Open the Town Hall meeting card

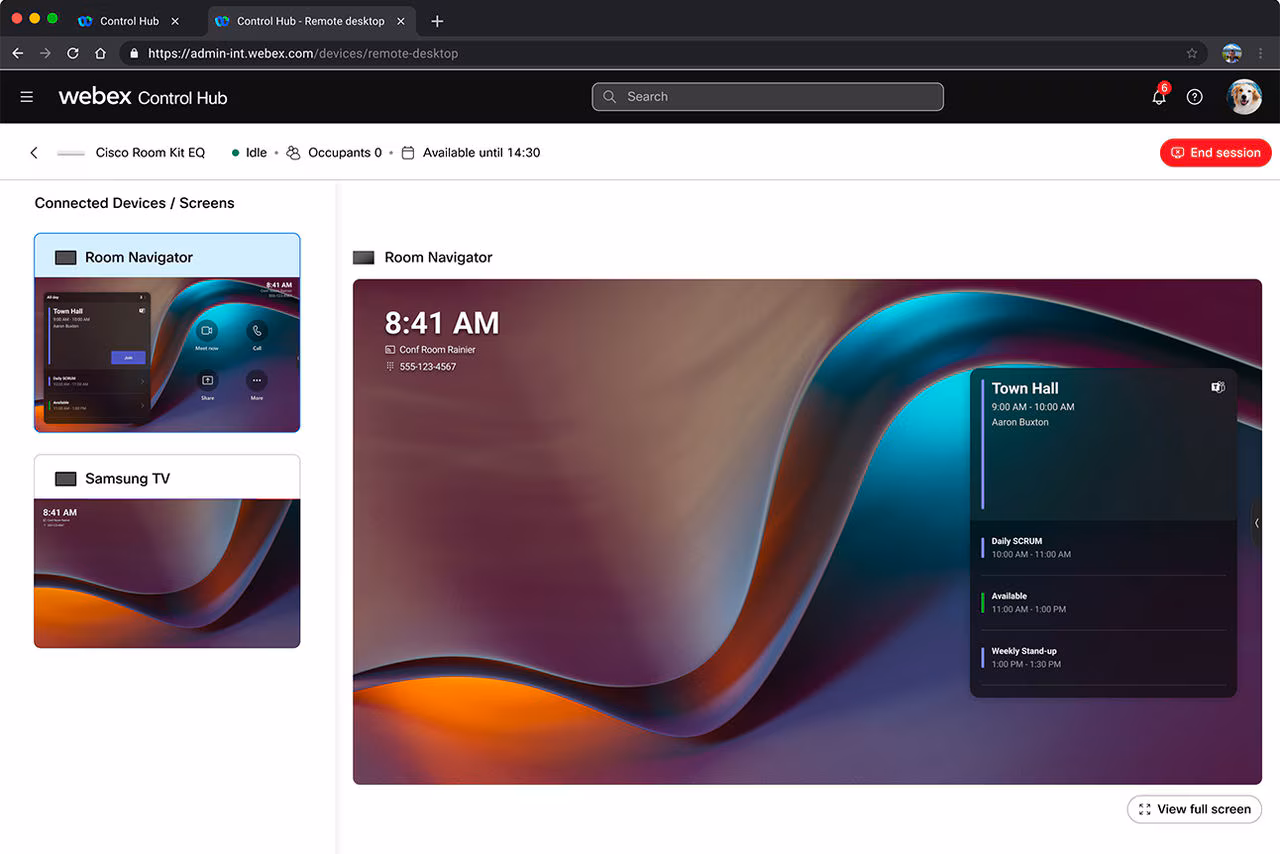pyautogui.click(x=1103, y=445)
